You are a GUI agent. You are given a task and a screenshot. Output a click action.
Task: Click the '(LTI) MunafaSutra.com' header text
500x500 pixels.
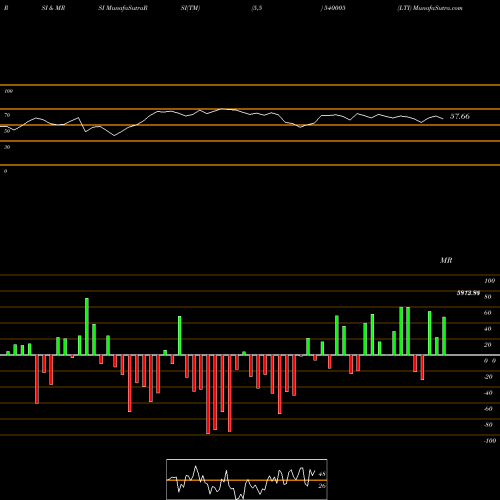[x=430, y=8]
